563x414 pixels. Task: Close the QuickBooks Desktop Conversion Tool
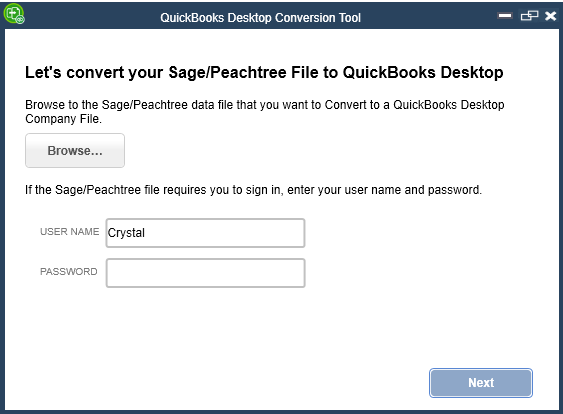[550, 15]
